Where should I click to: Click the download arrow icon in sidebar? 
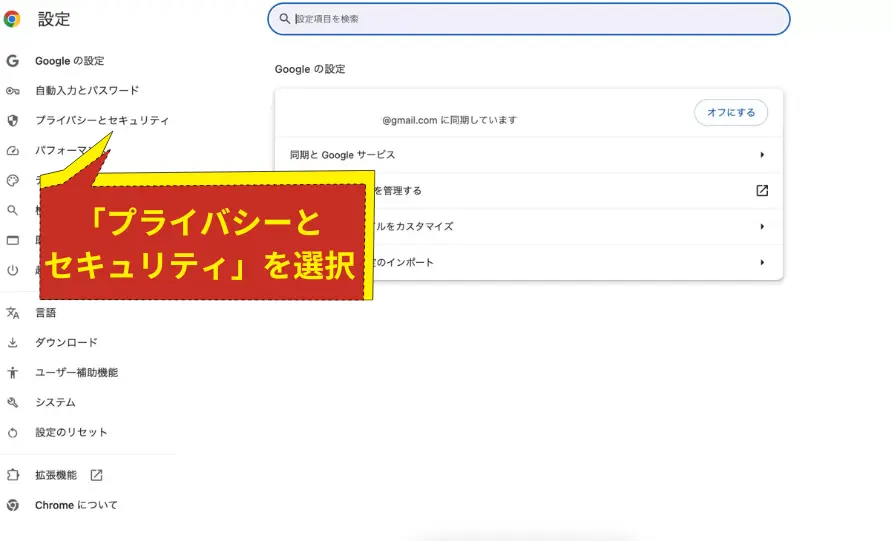tap(13, 342)
